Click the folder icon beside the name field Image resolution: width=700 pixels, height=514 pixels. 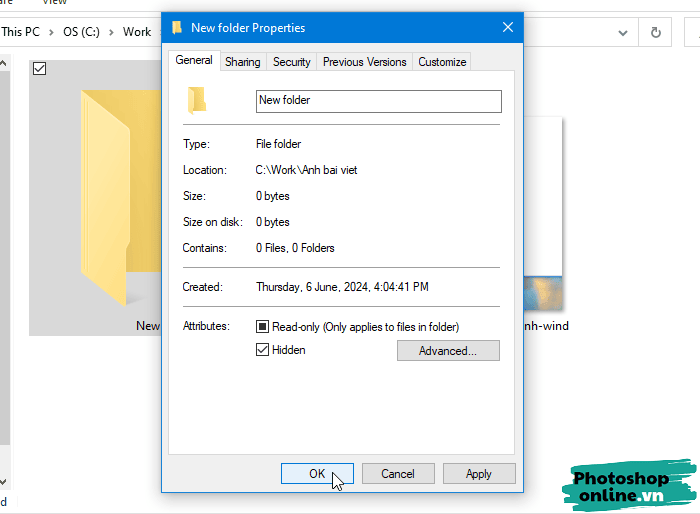[197, 100]
